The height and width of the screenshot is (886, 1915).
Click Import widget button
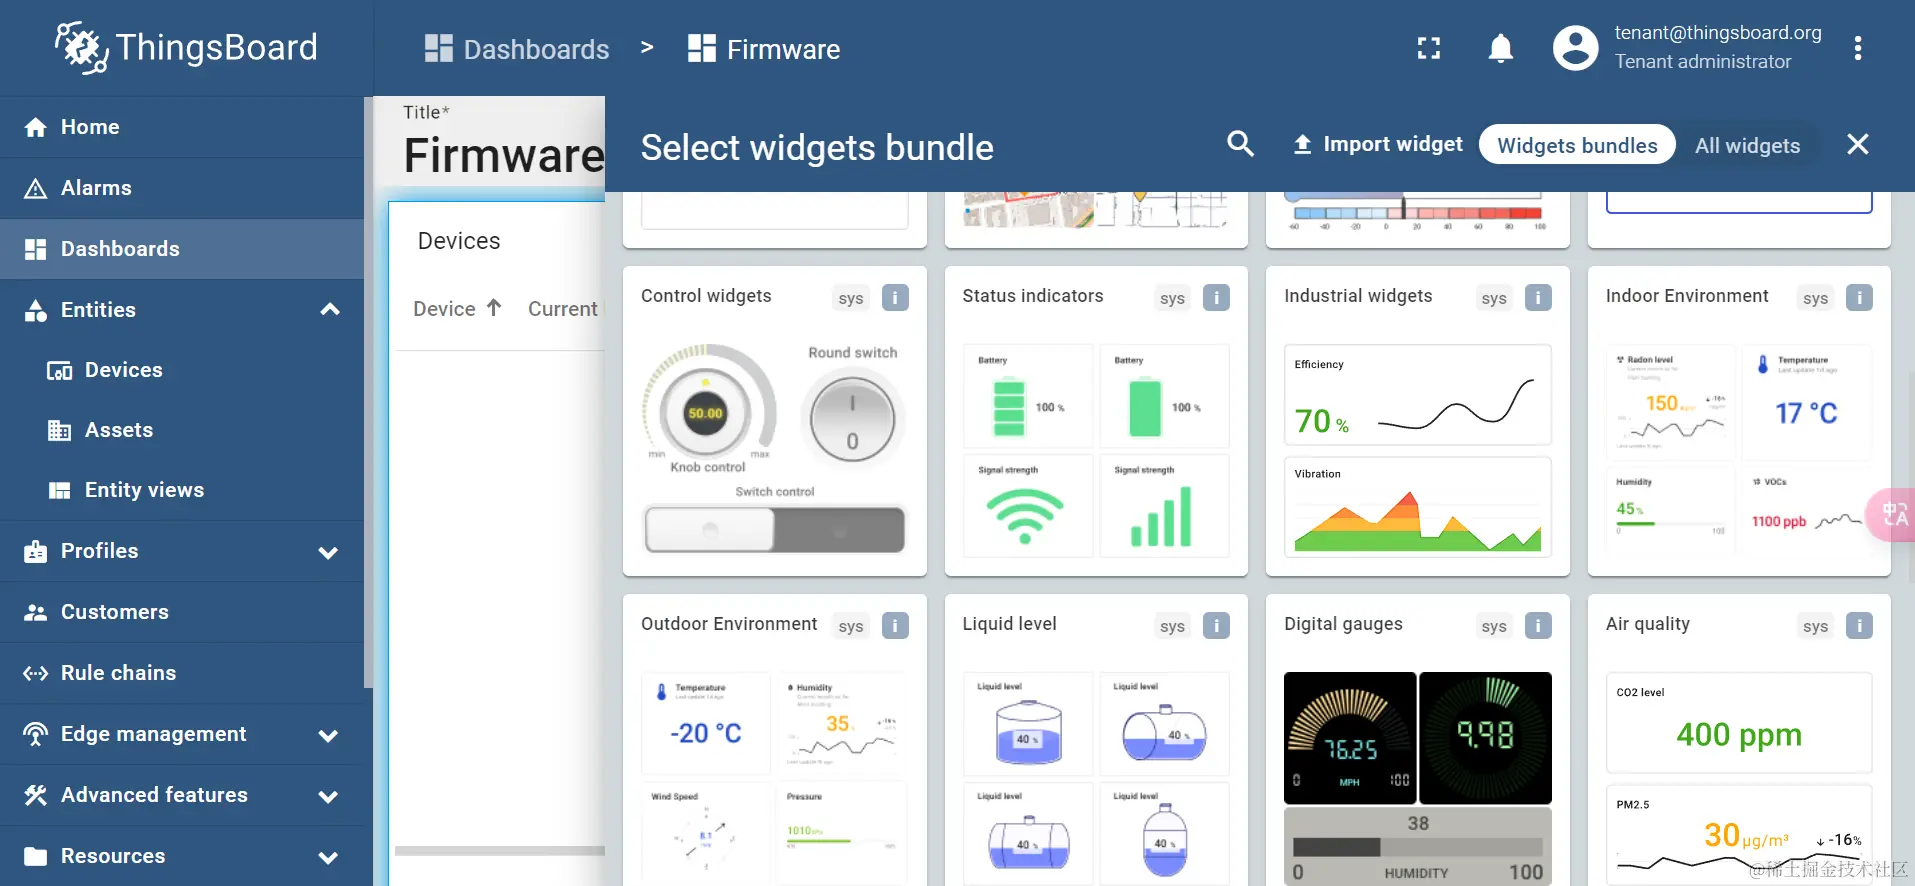click(1377, 144)
